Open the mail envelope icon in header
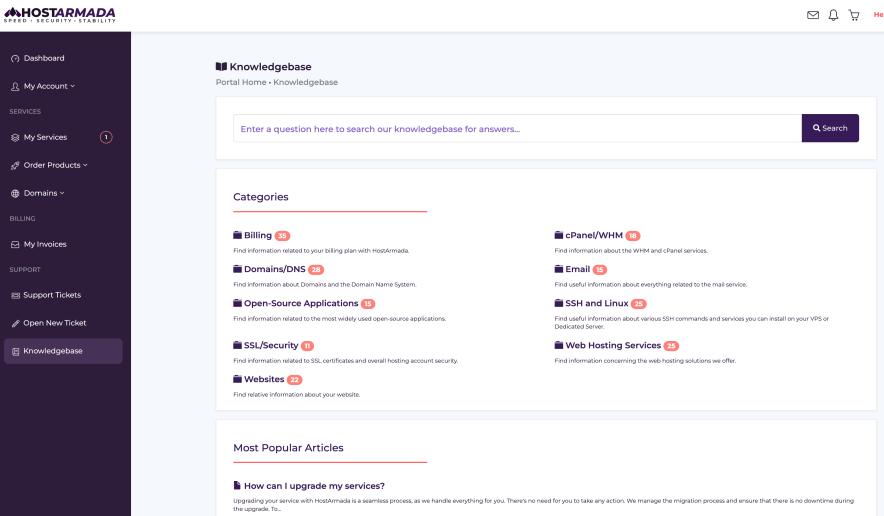 pyautogui.click(x=812, y=15)
